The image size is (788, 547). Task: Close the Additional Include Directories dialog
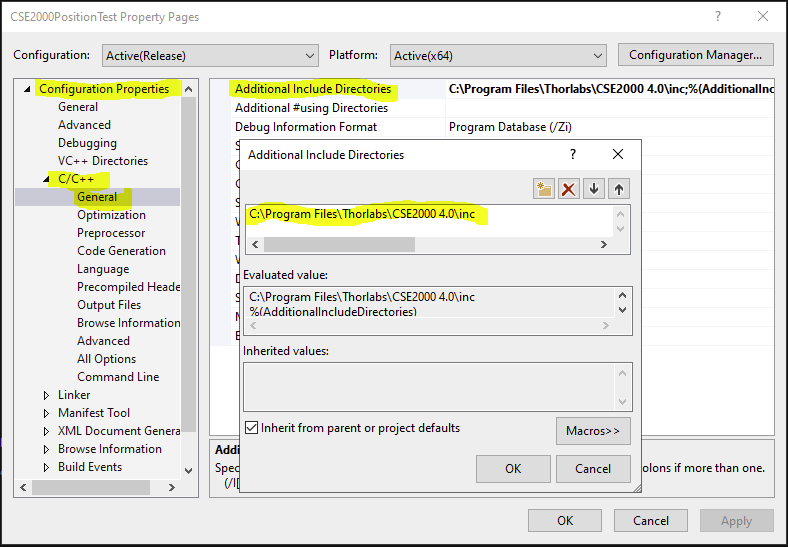click(x=618, y=155)
